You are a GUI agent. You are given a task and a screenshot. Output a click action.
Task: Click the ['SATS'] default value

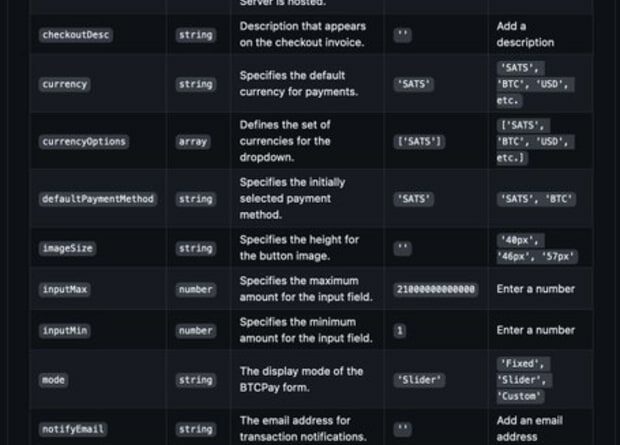[419, 142]
